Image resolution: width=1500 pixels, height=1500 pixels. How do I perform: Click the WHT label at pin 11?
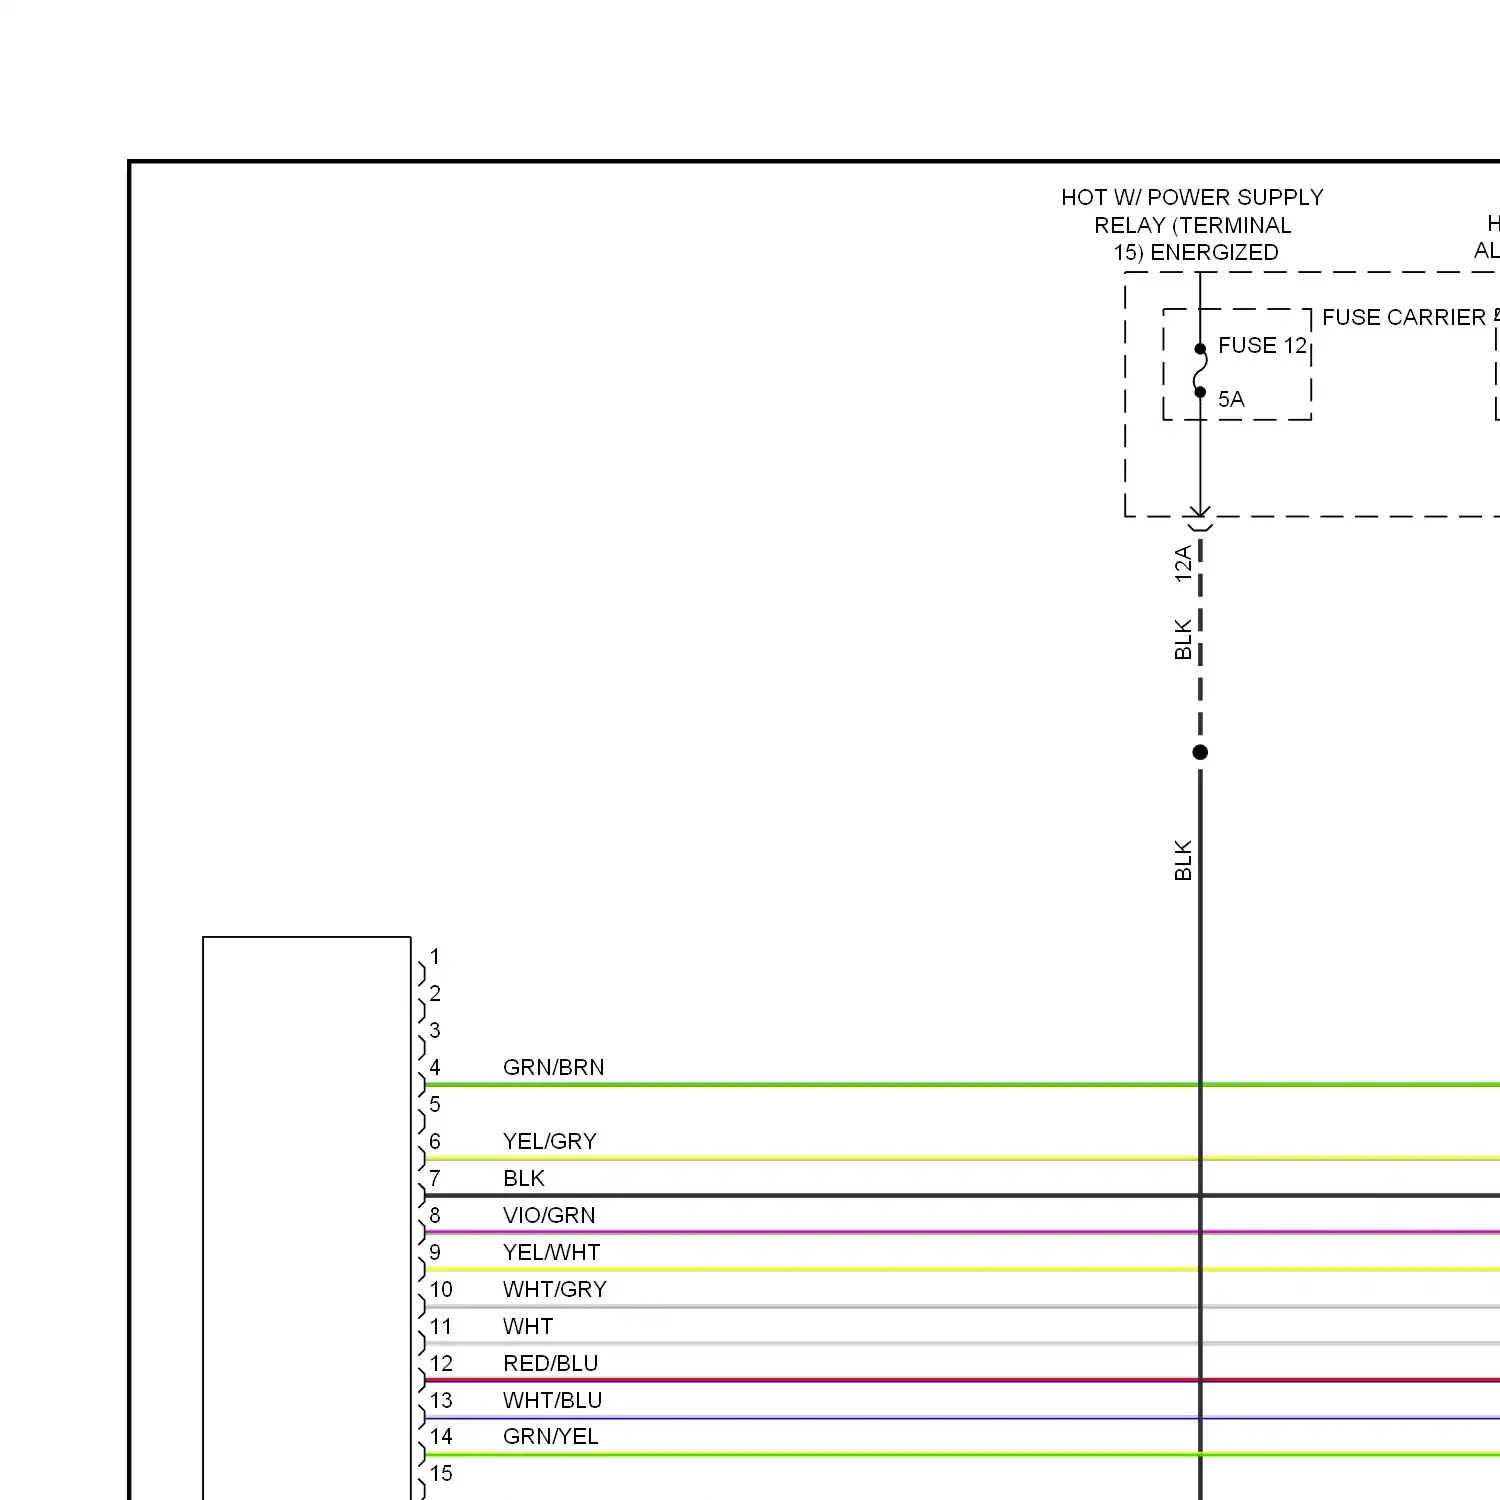coord(527,1326)
